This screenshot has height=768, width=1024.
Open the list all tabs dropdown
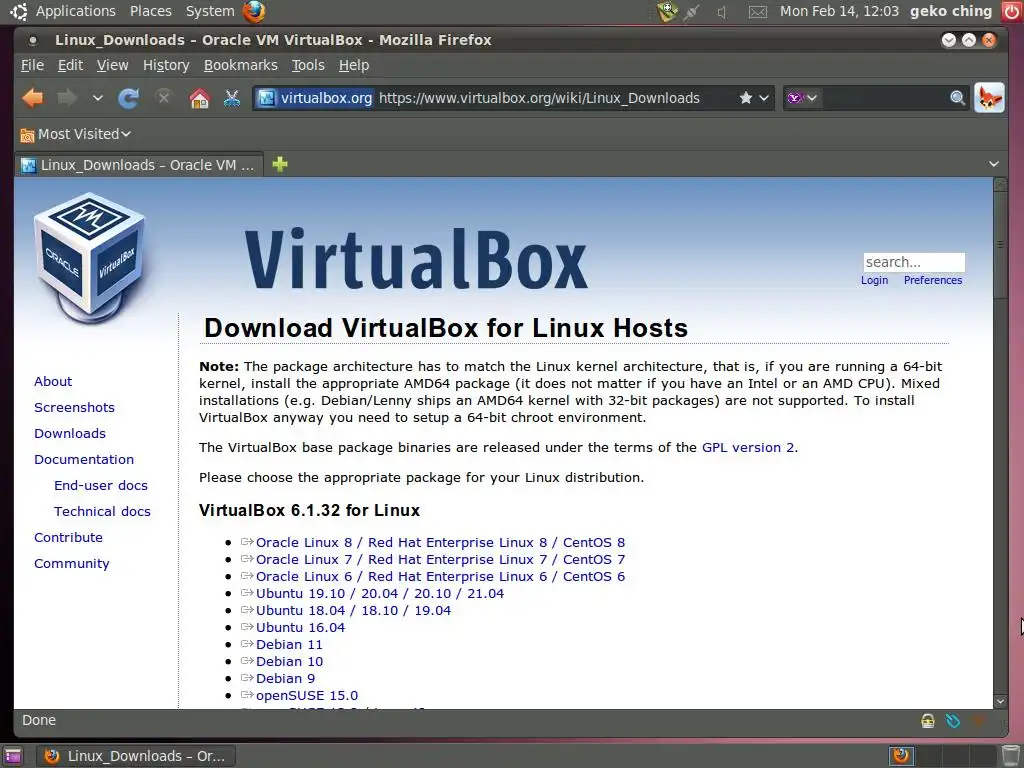tap(993, 164)
